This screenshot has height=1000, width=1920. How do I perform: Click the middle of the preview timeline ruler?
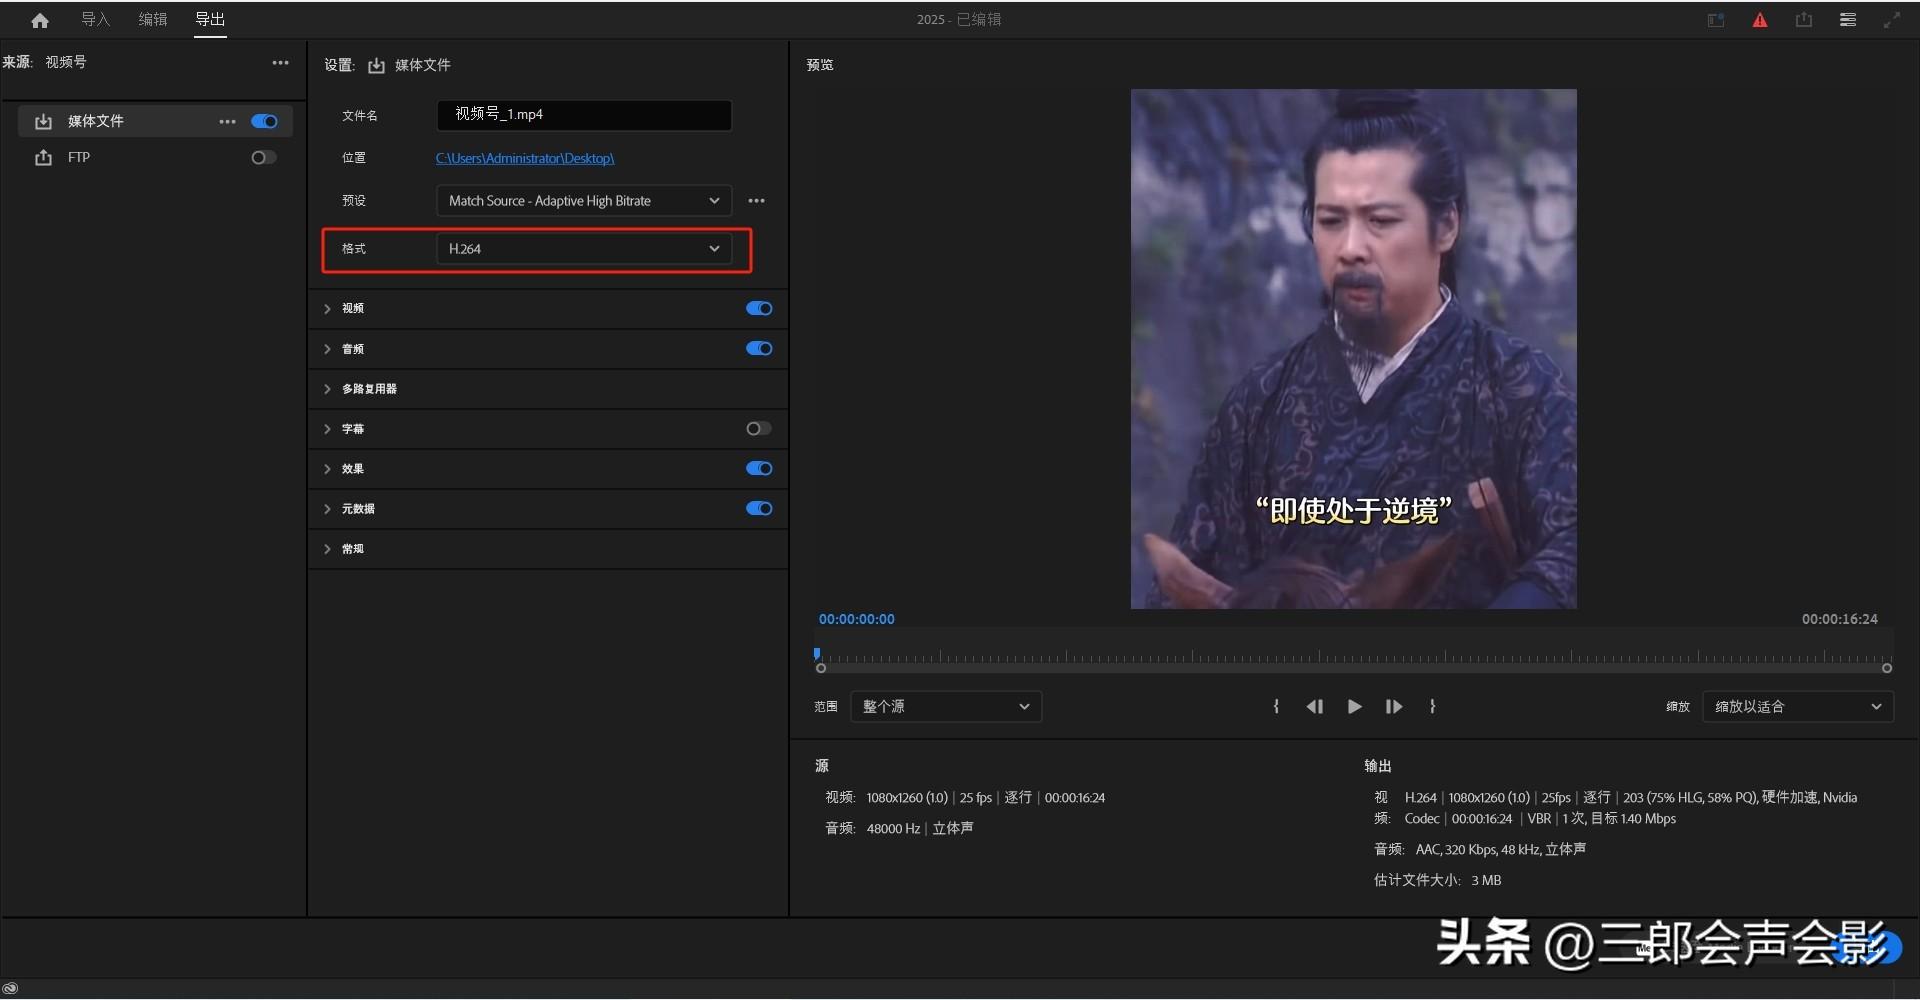[x=1354, y=657]
